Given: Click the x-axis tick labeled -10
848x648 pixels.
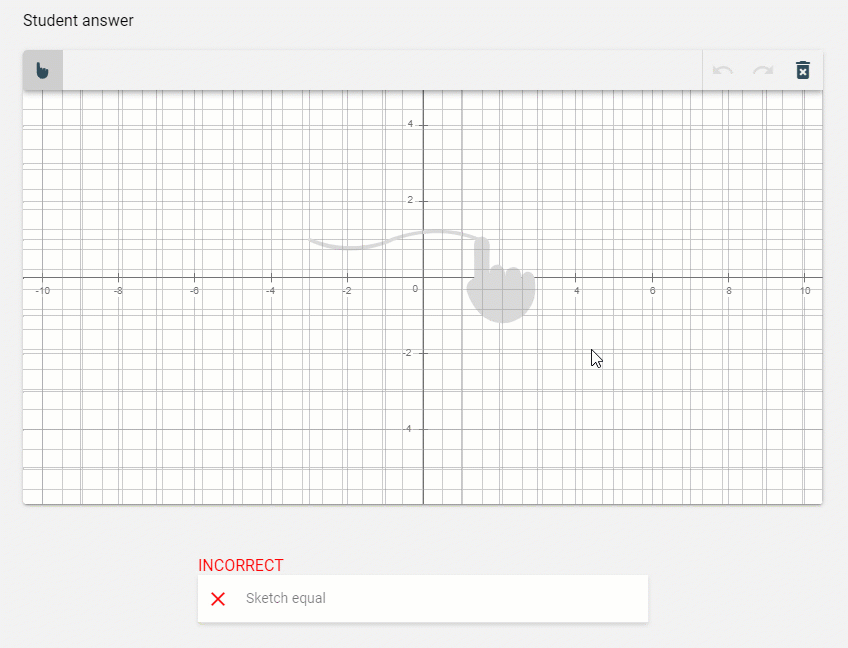Looking at the screenshot, I should pos(42,290).
